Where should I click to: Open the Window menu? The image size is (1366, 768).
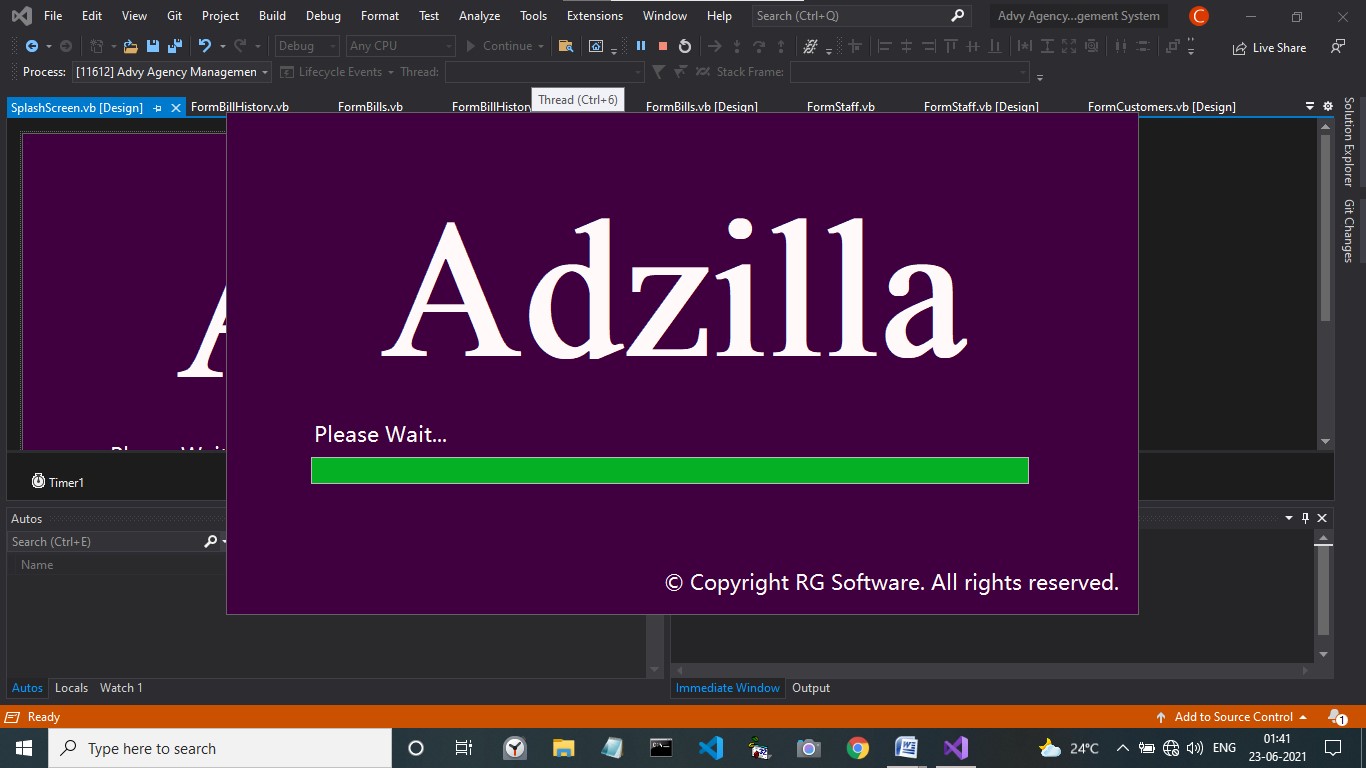[x=665, y=16]
